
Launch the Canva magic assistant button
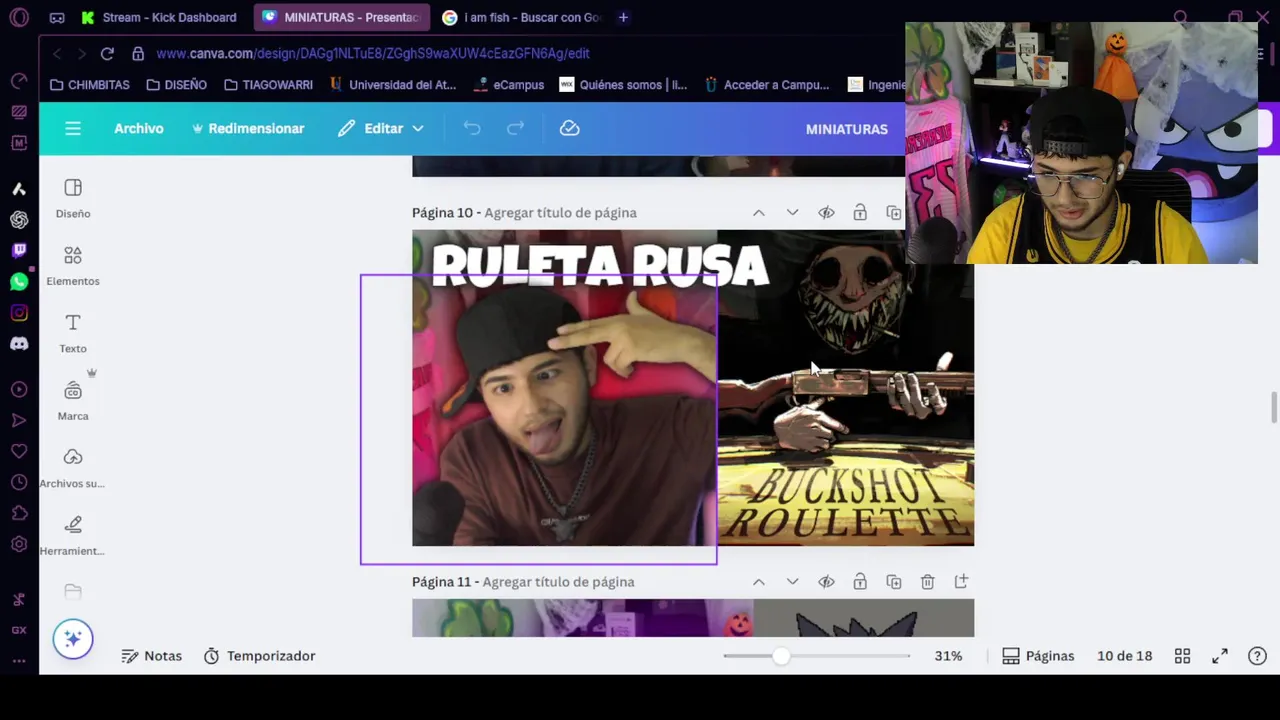click(73, 639)
